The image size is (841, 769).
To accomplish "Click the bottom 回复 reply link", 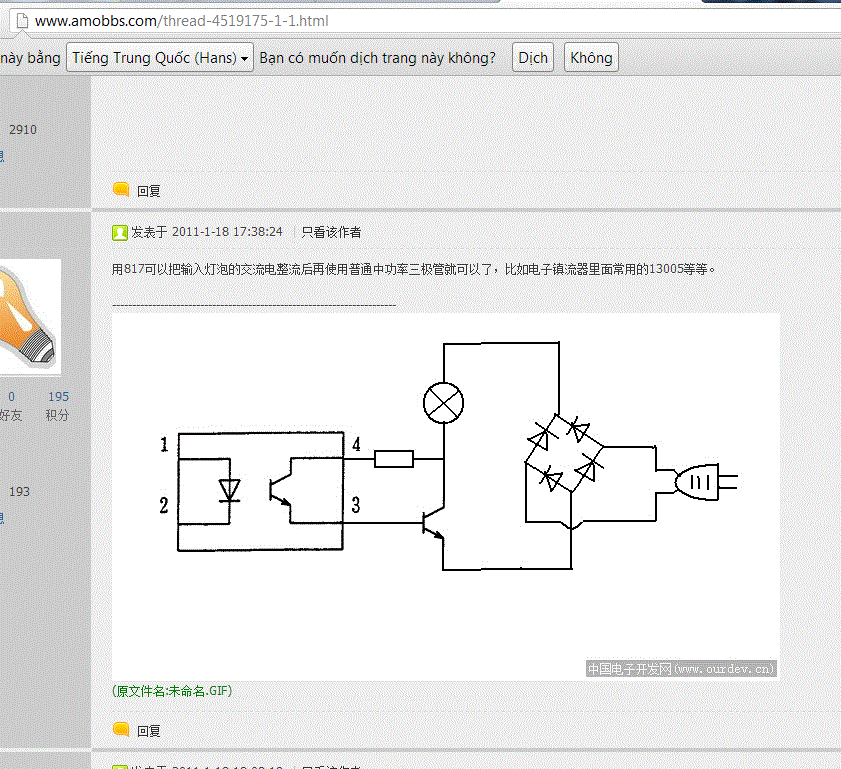I will tap(149, 731).
